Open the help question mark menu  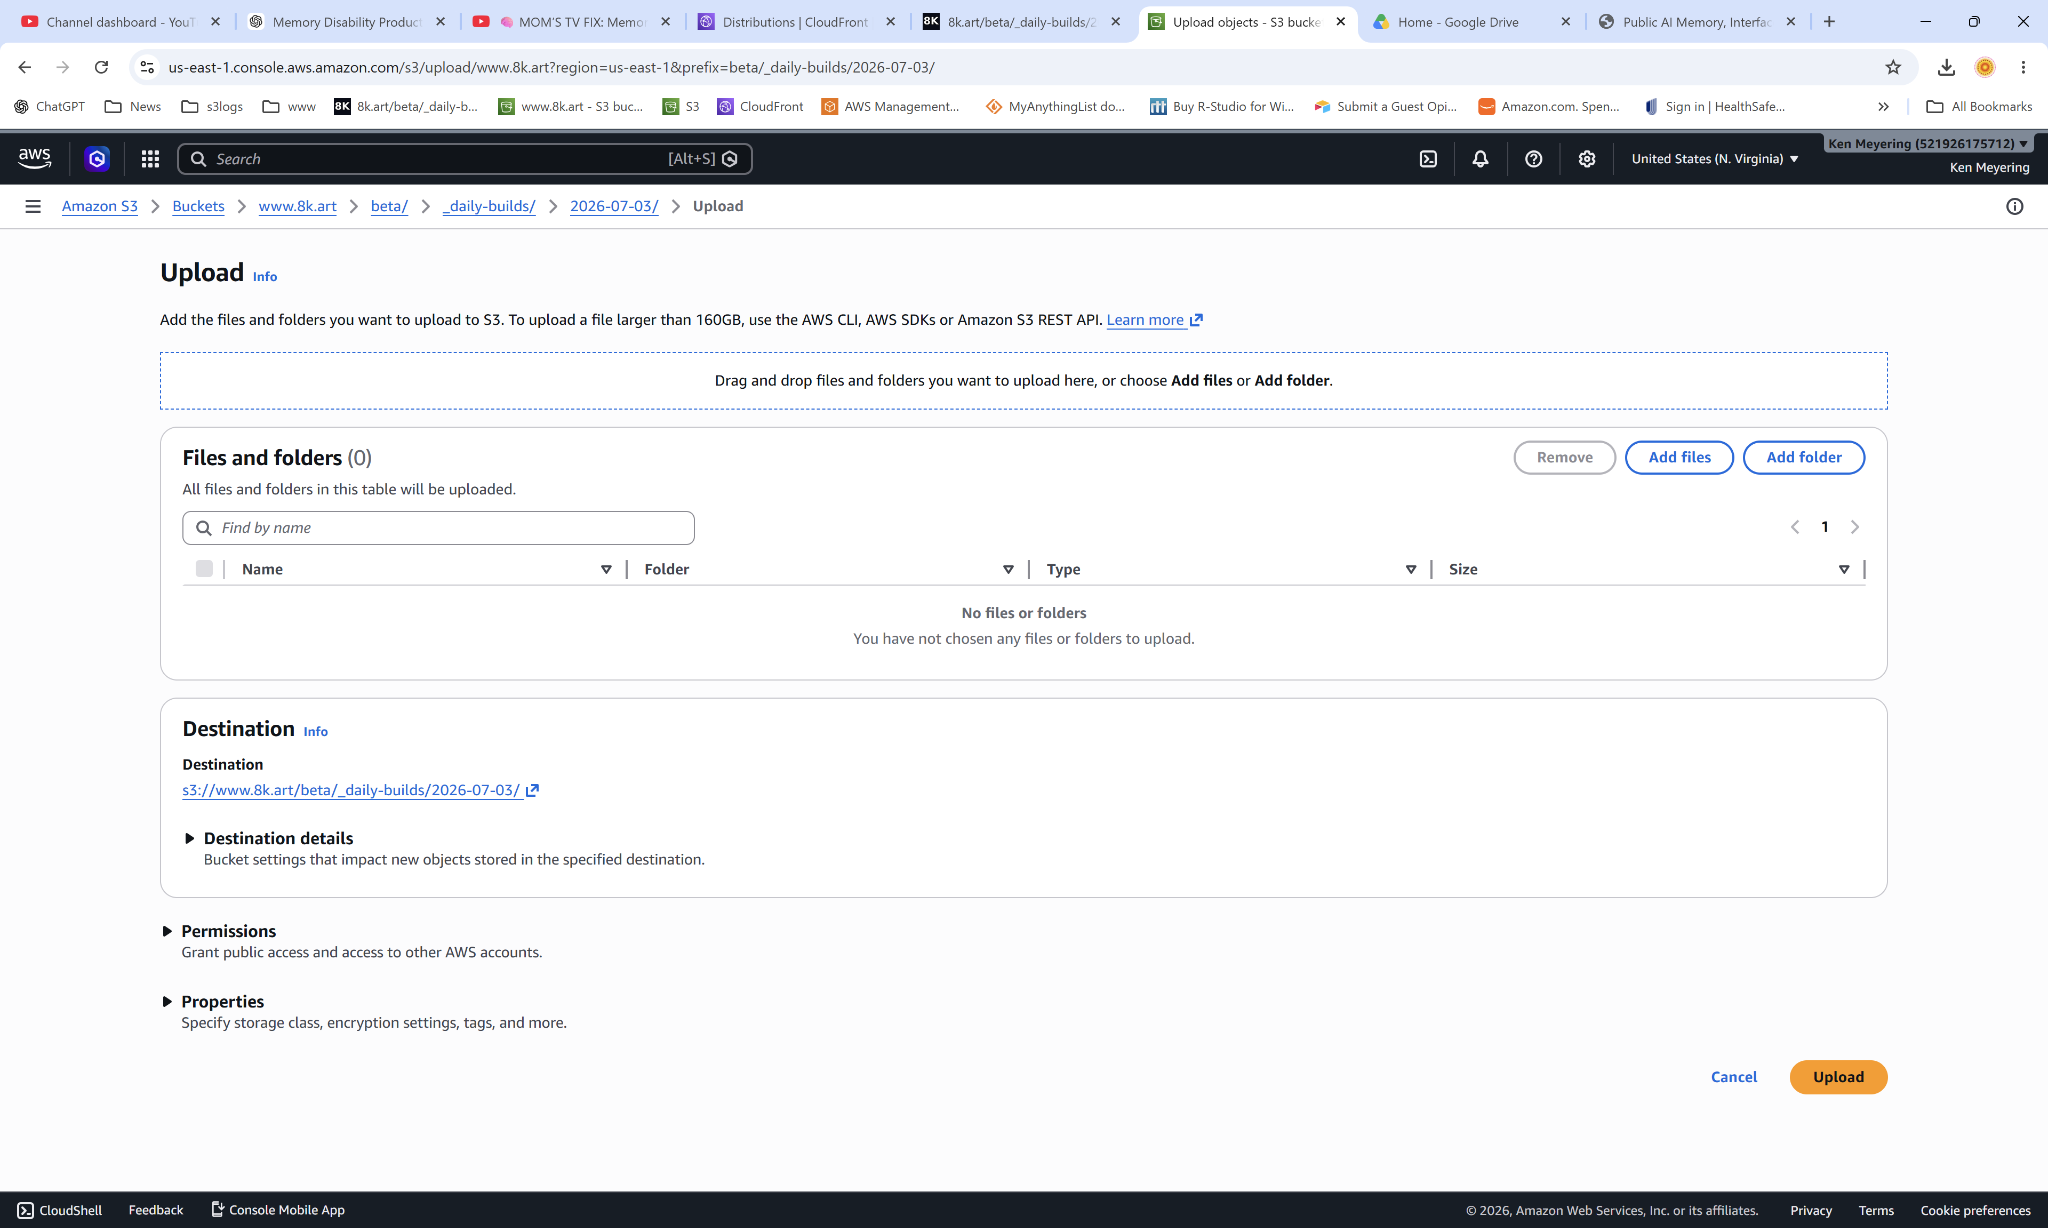pyautogui.click(x=1533, y=158)
